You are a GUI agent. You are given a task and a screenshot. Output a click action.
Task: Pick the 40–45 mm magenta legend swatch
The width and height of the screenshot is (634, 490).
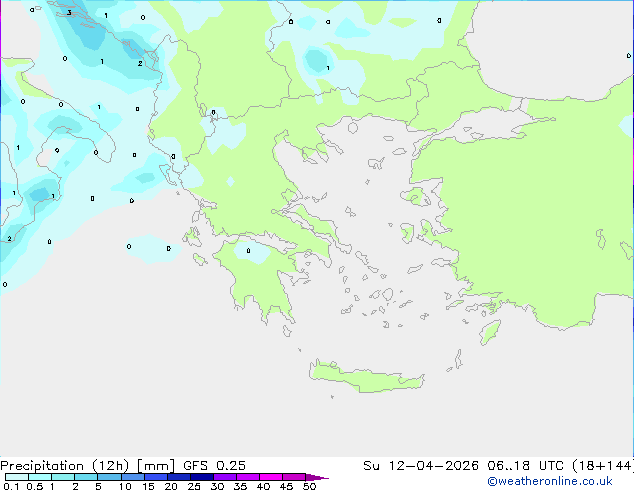271,477
